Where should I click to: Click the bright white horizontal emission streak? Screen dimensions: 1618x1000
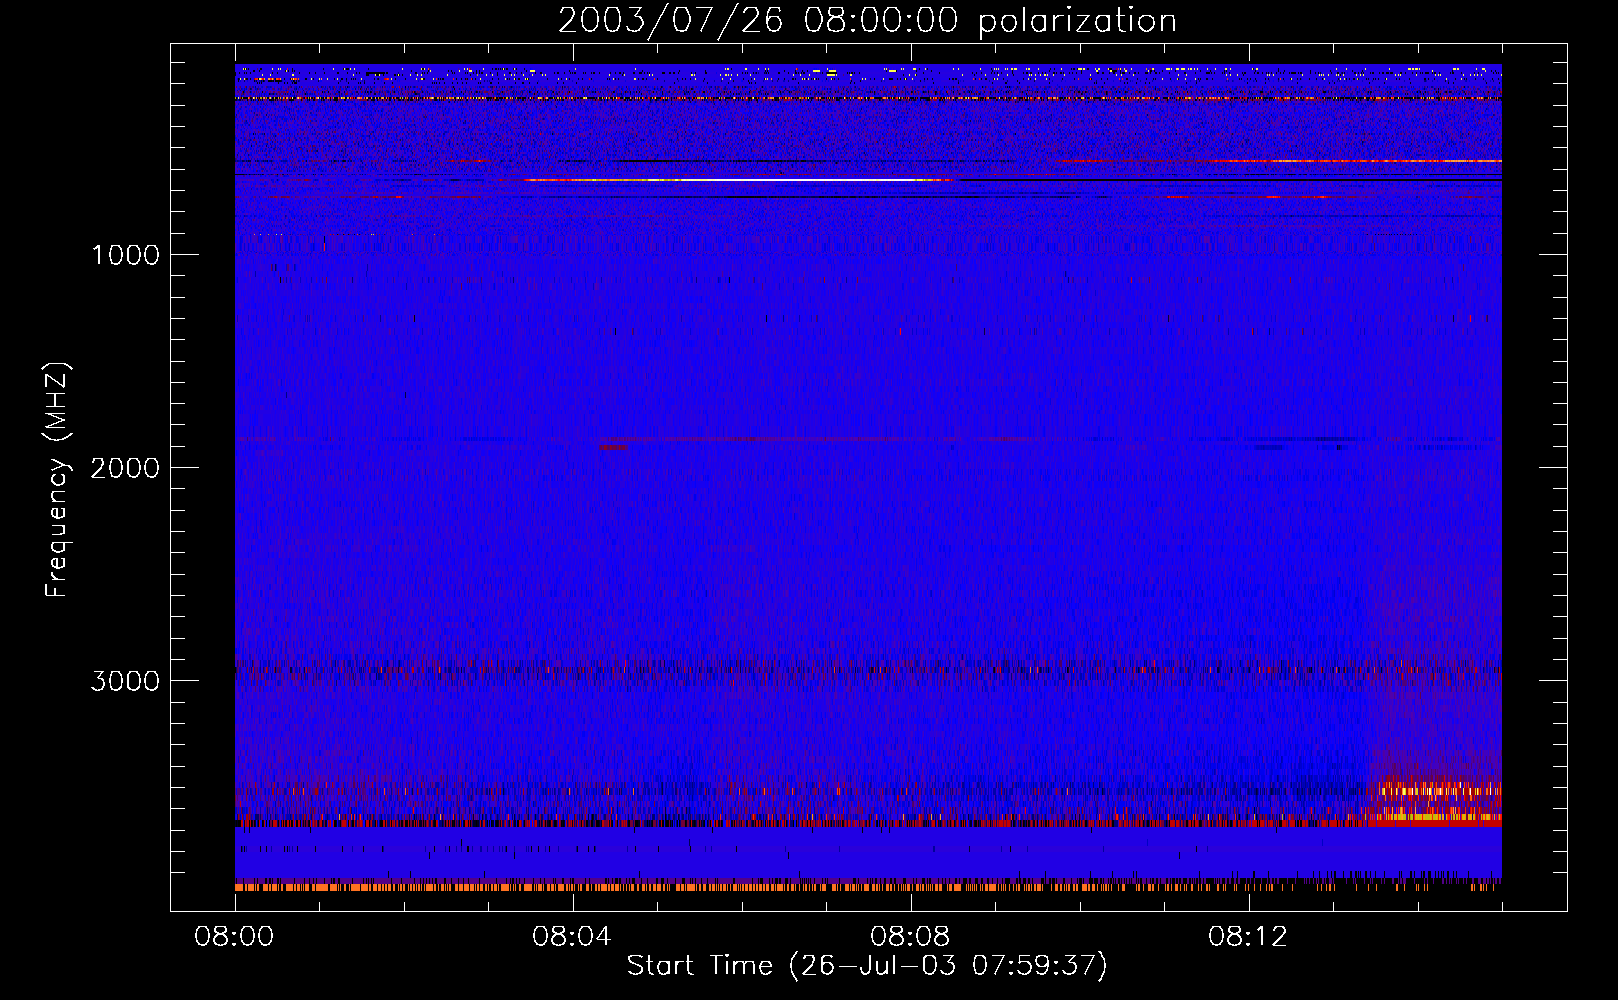point(740,180)
